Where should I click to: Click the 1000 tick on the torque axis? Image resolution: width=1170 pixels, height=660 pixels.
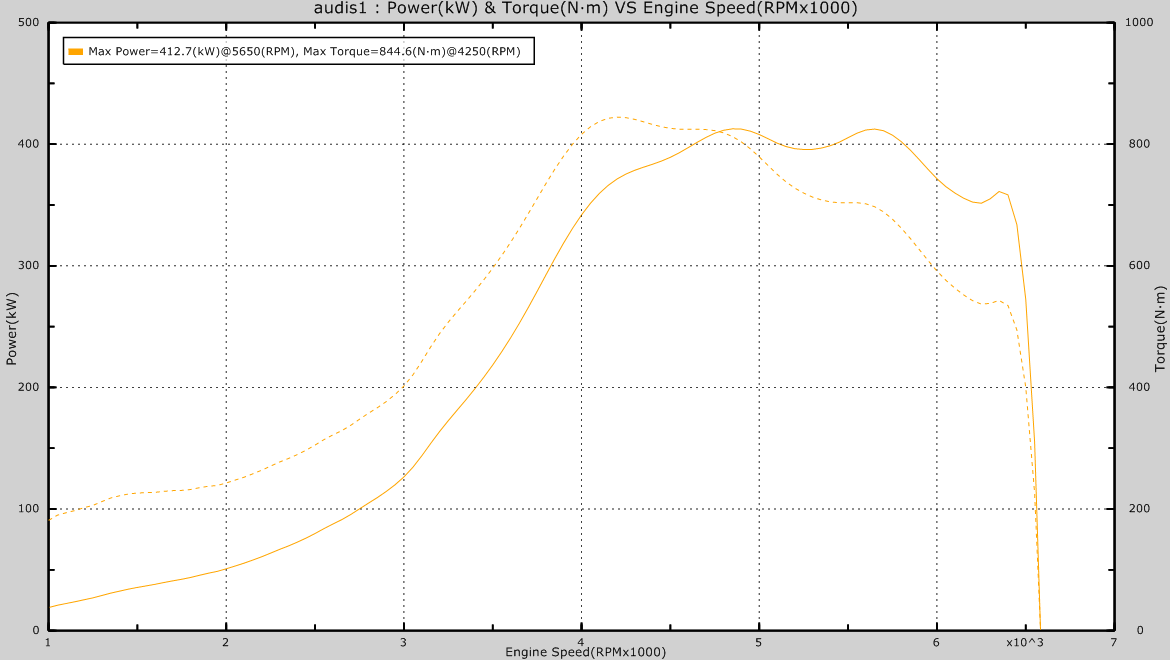(1137, 23)
